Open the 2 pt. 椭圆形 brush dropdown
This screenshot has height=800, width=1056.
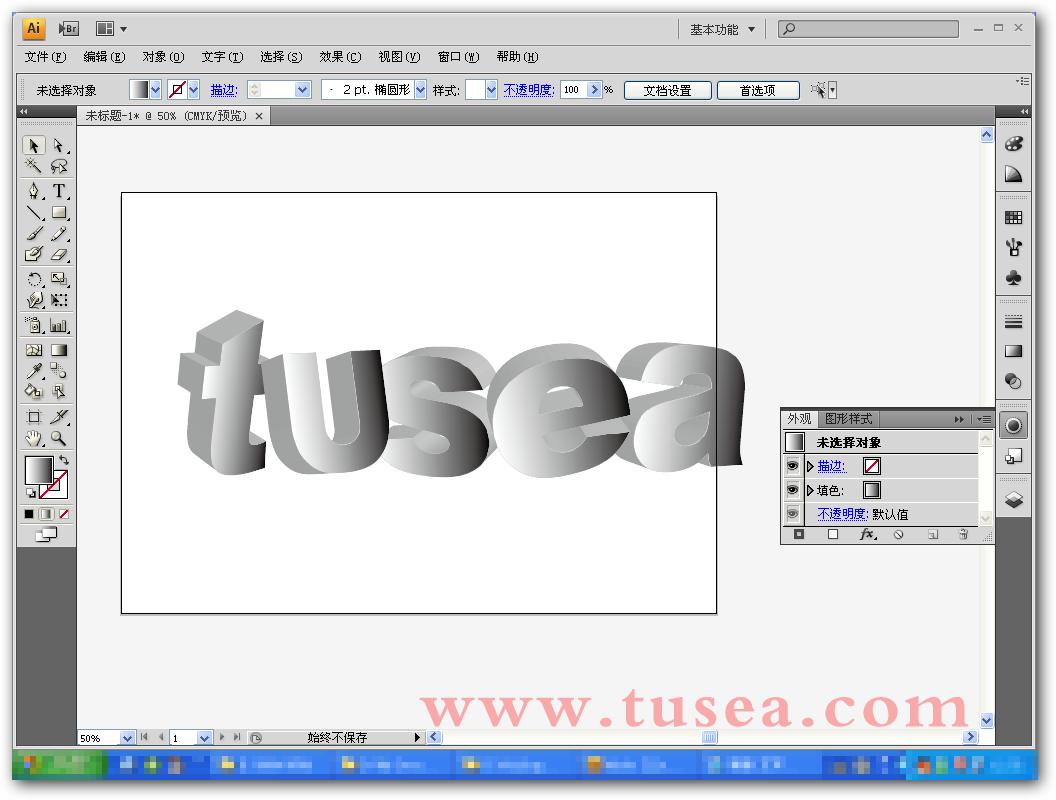click(420, 90)
